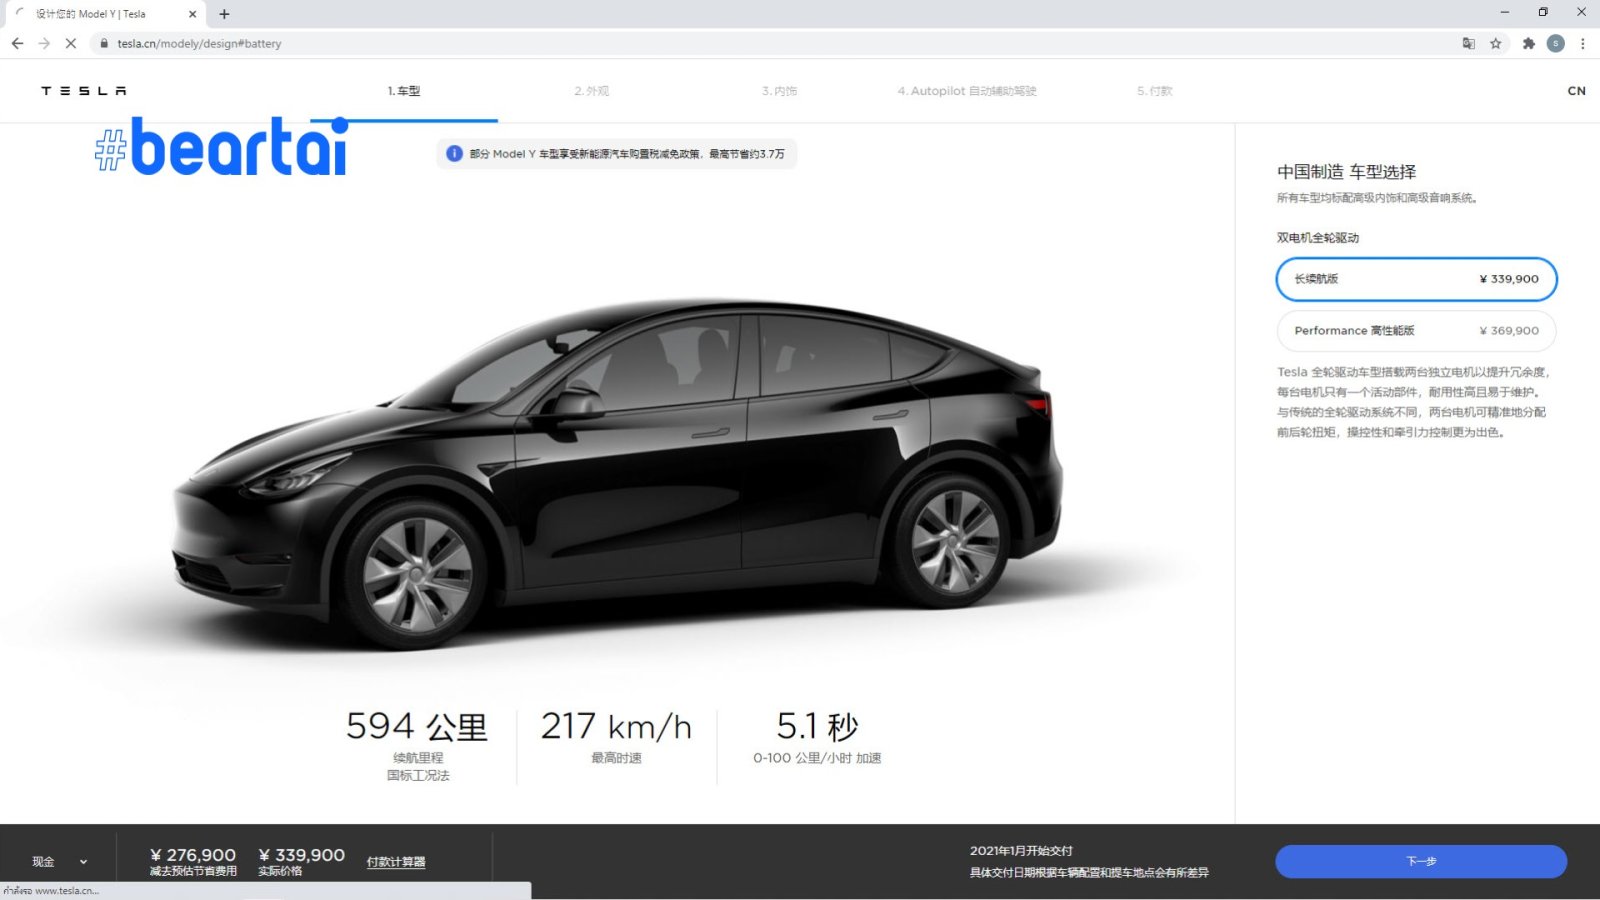Jump to the 5.付款 step tab
The width and height of the screenshot is (1600, 900).
1154,91
